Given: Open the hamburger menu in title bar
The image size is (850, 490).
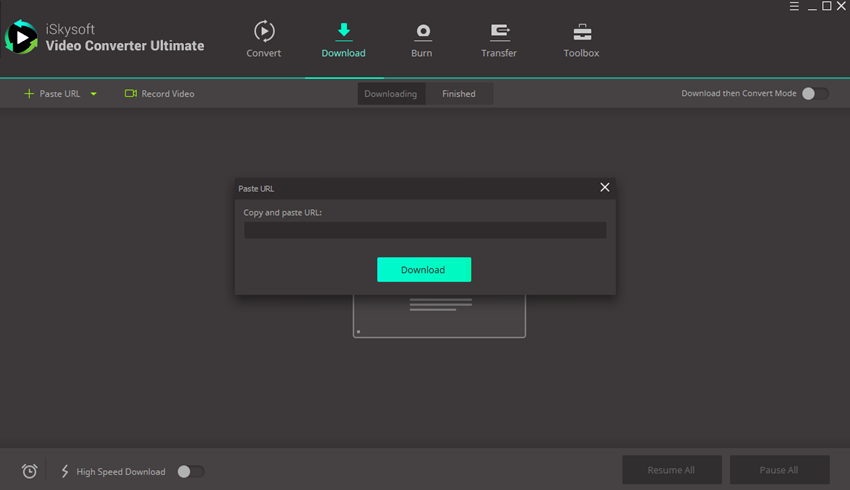Looking at the screenshot, I should [x=793, y=7].
